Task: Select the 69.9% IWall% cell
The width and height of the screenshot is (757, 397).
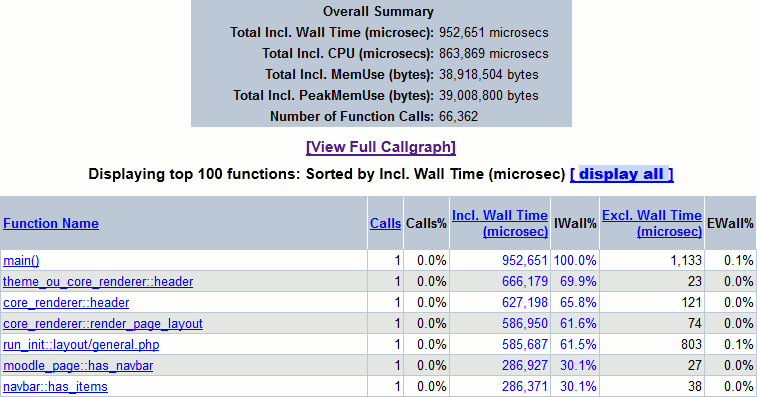Action: coord(578,282)
